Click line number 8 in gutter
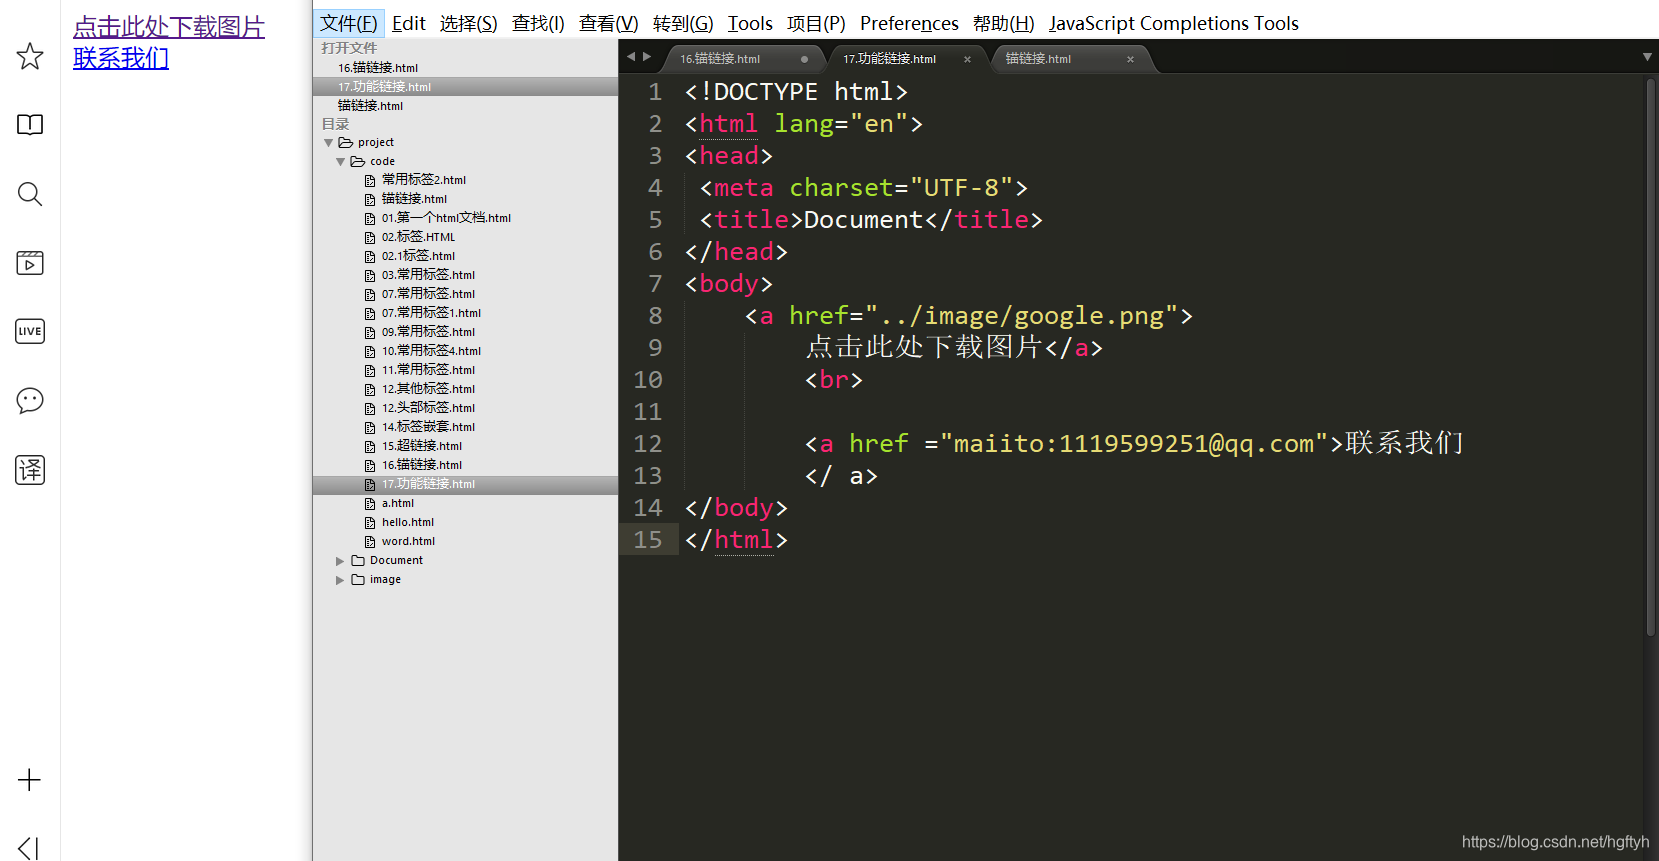The image size is (1659, 861). 655,316
